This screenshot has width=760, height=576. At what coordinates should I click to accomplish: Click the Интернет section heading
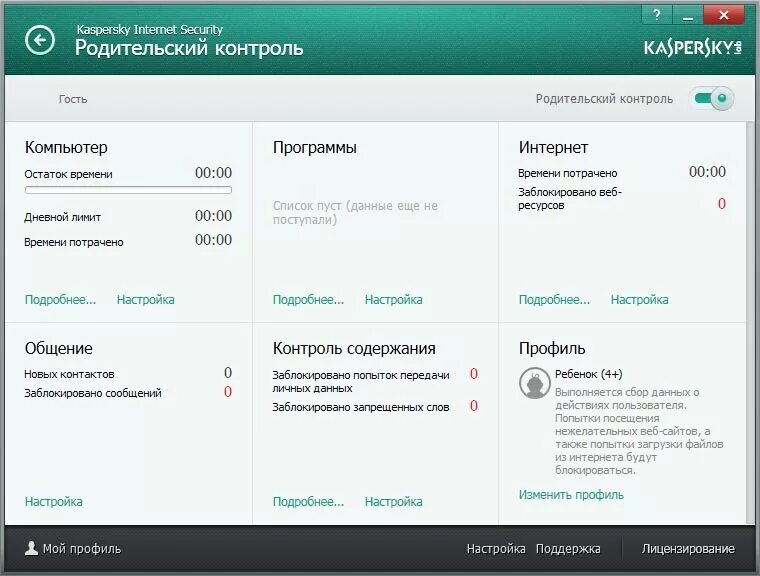coord(553,147)
